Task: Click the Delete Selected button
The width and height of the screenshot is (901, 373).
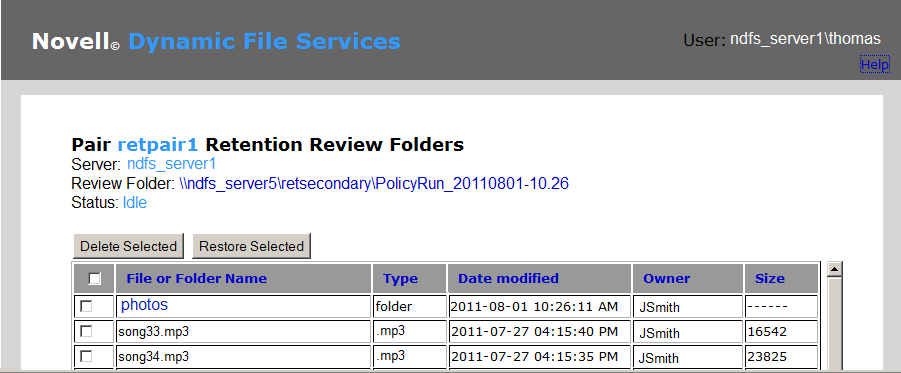Action: 128,246
